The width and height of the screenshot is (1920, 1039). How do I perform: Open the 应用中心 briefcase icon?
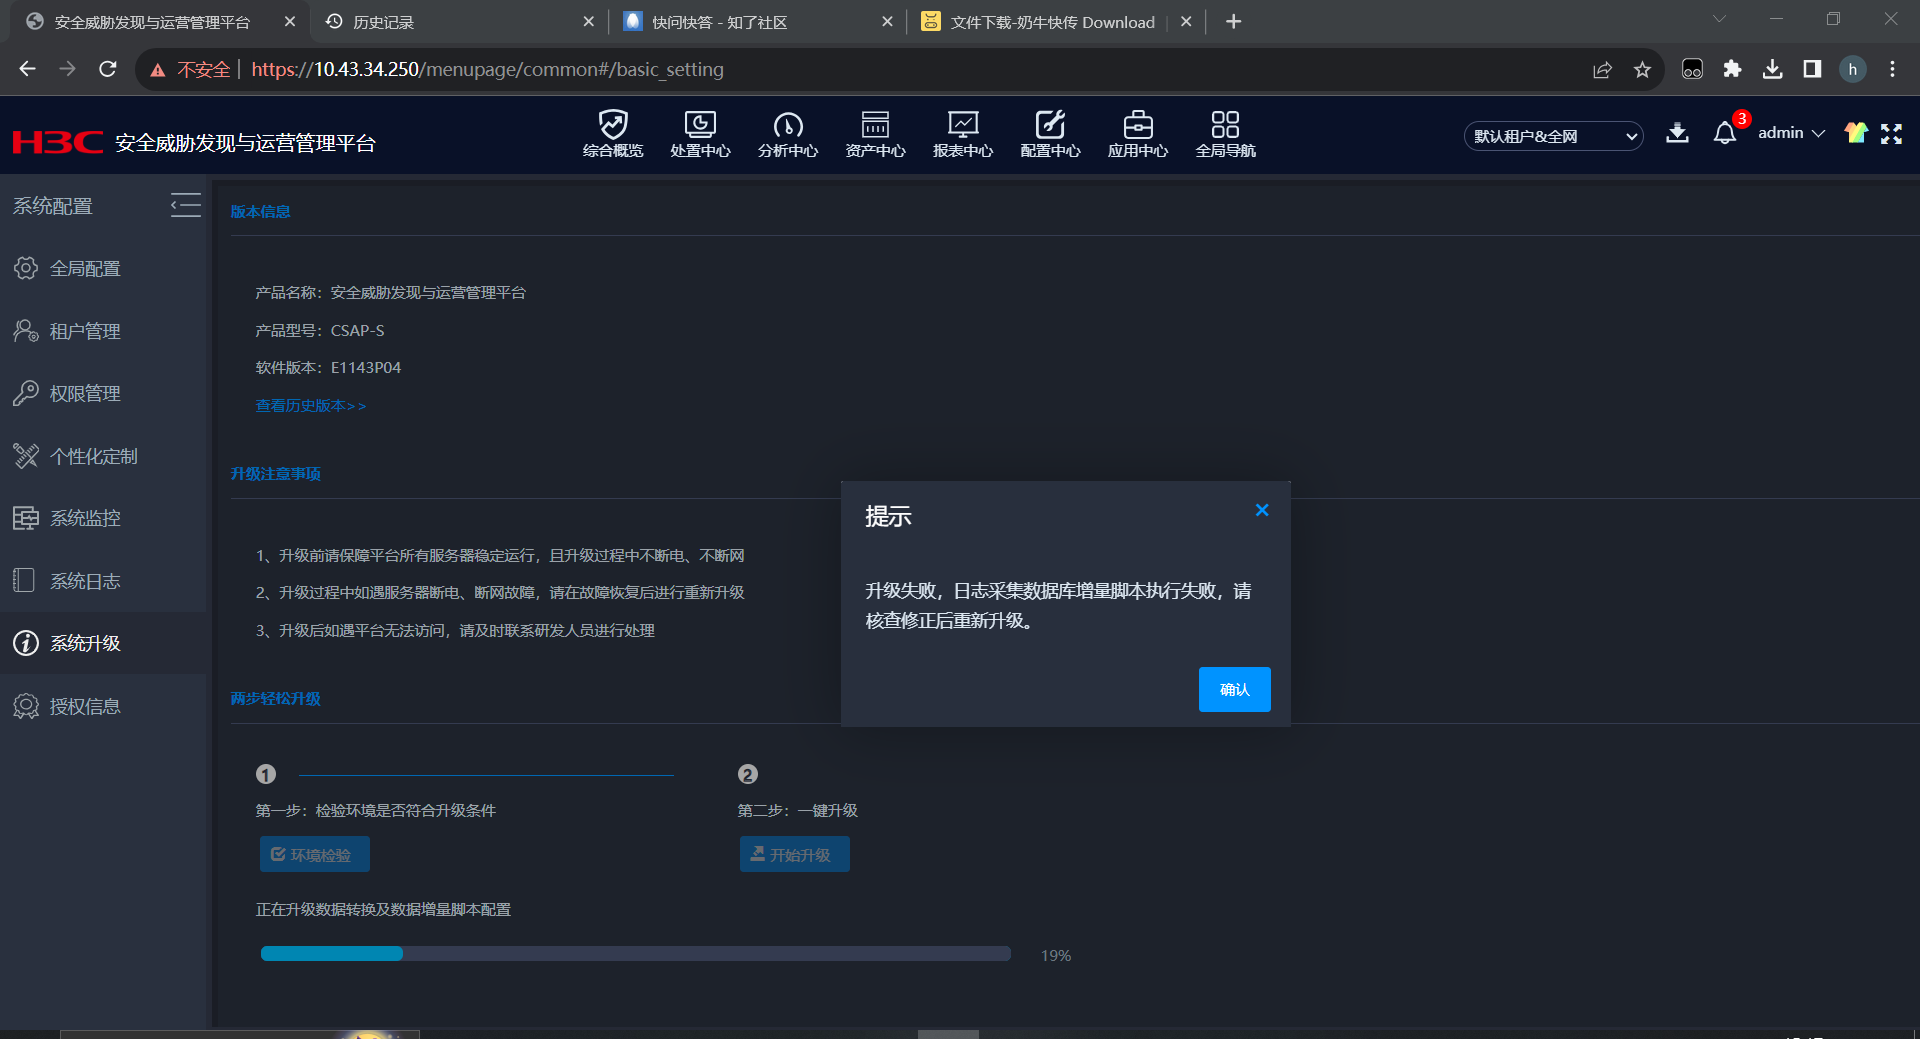click(1137, 126)
